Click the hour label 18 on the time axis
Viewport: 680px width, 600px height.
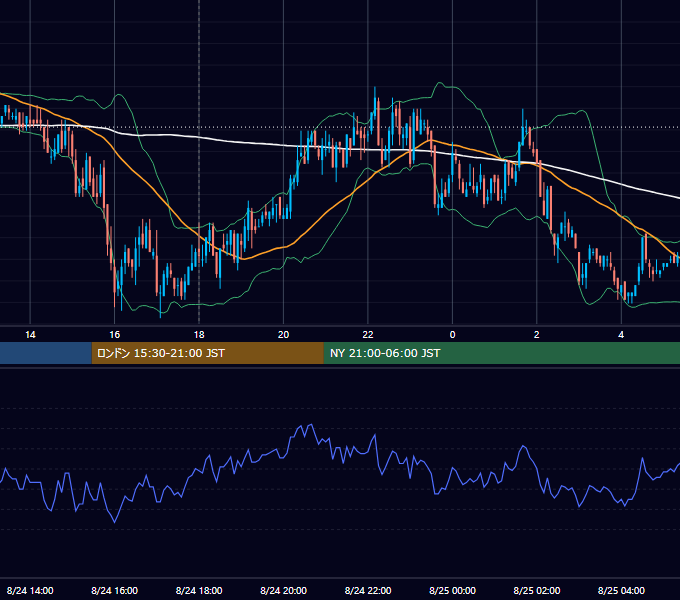[199, 335]
